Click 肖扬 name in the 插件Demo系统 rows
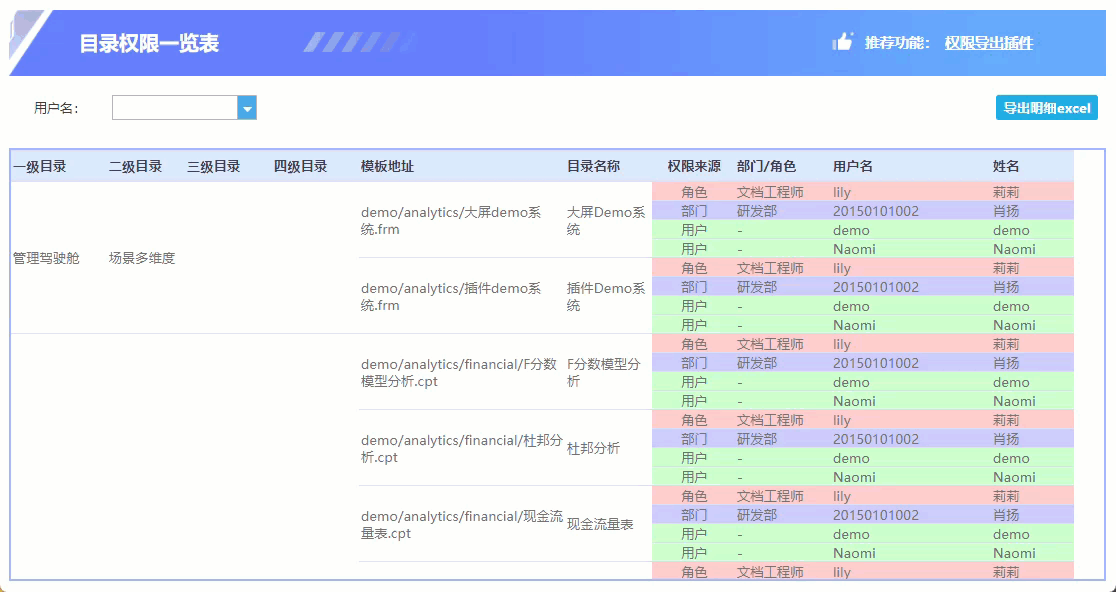Viewport: 1116px width, 592px height. click(1006, 287)
